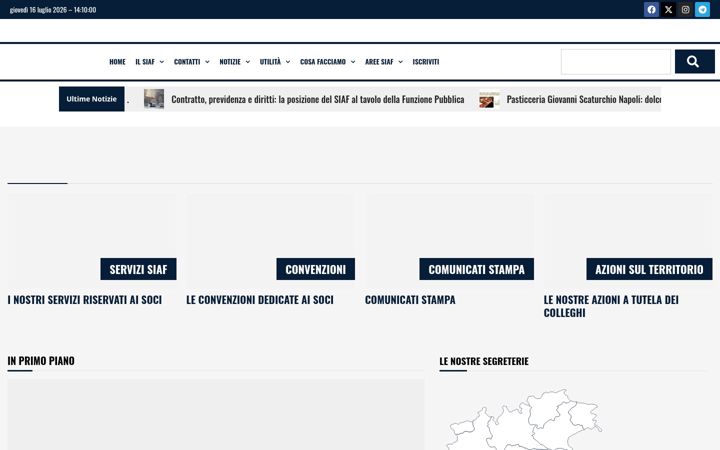The image size is (720, 450).
Task: Click the magnifier search button
Action: point(694,62)
